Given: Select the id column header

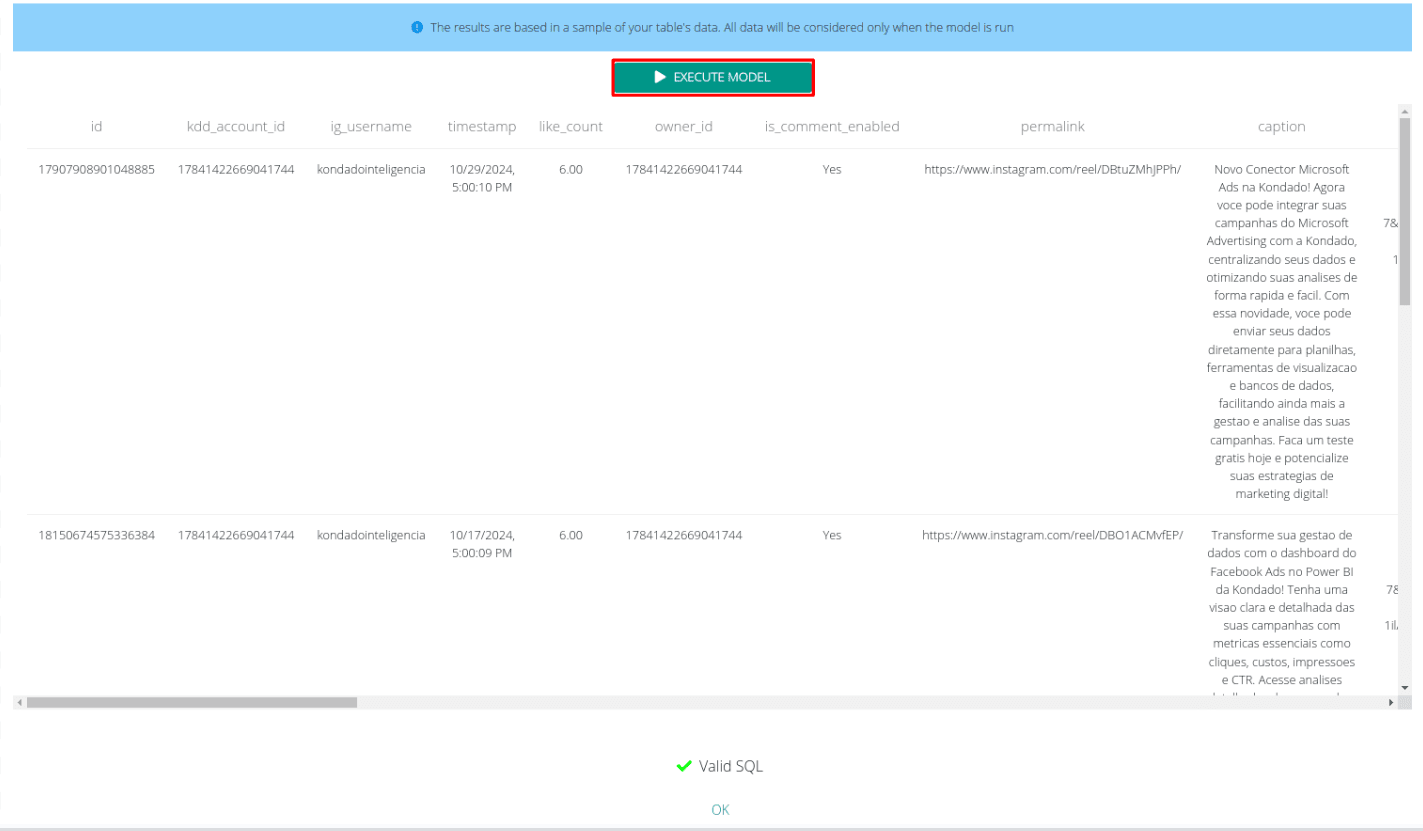Looking at the screenshot, I should (96, 127).
